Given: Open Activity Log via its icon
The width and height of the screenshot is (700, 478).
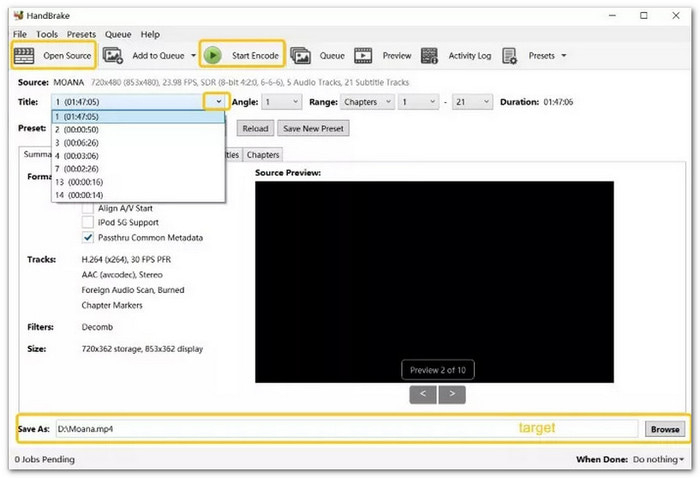Looking at the screenshot, I should 429,56.
